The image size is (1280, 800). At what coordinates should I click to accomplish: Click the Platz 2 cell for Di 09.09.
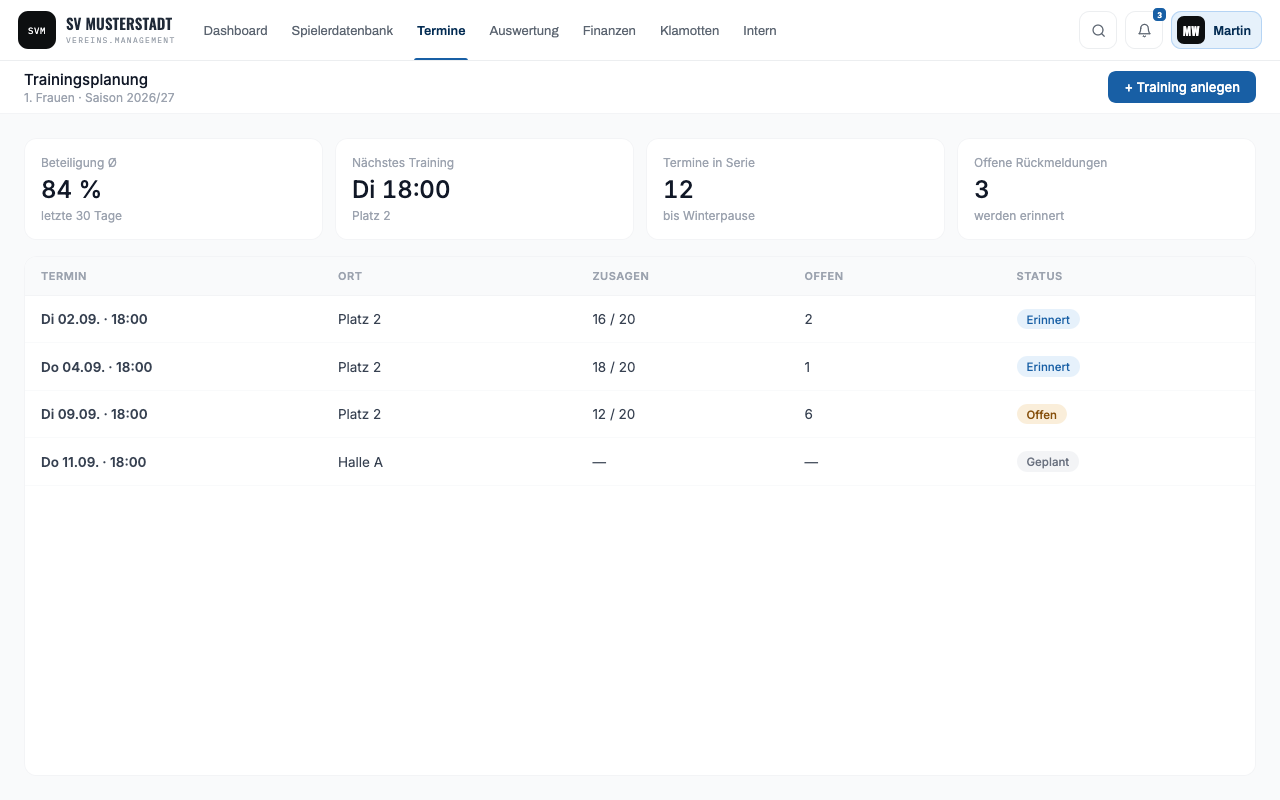pyautogui.click(x=359, y=414)
